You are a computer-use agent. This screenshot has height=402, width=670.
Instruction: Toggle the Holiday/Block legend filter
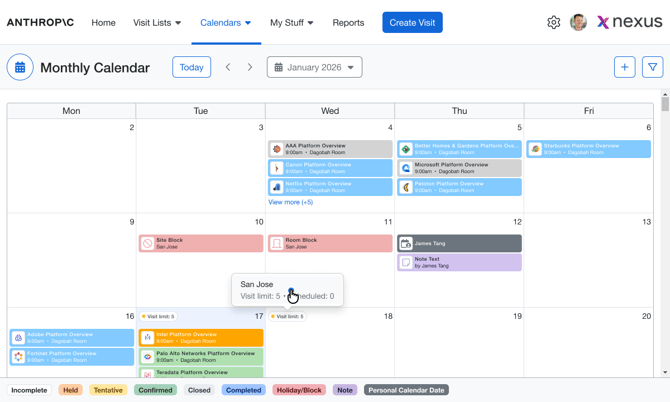click(299, 390)
